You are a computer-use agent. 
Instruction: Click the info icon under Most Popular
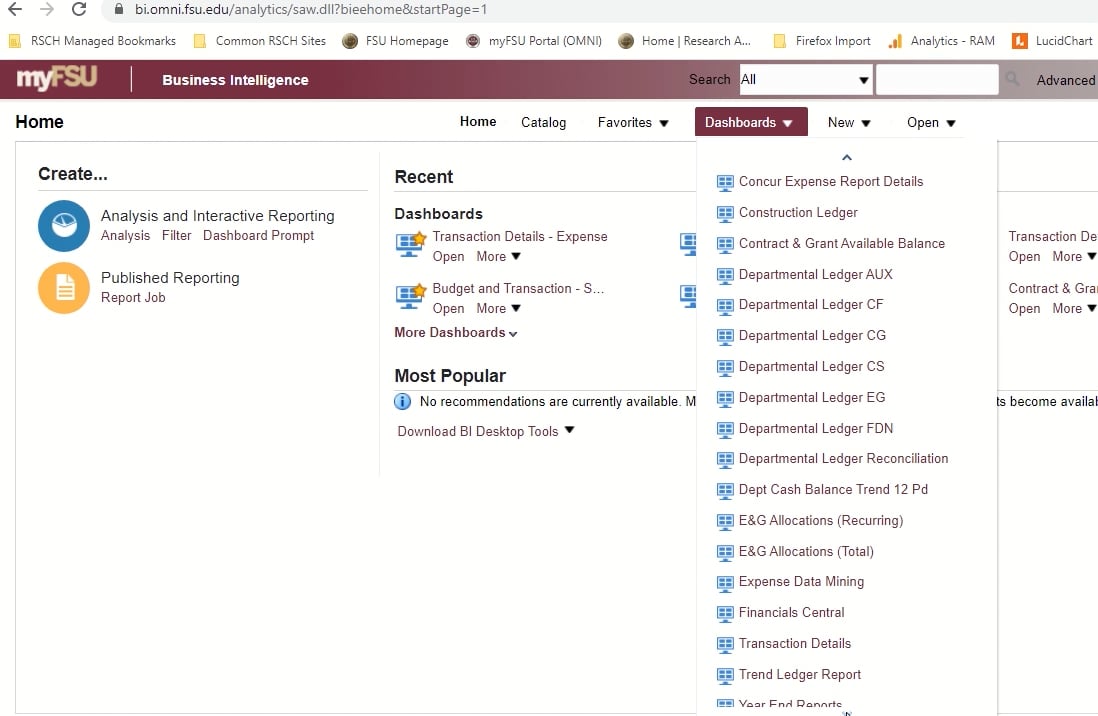(x=403, y=402)
